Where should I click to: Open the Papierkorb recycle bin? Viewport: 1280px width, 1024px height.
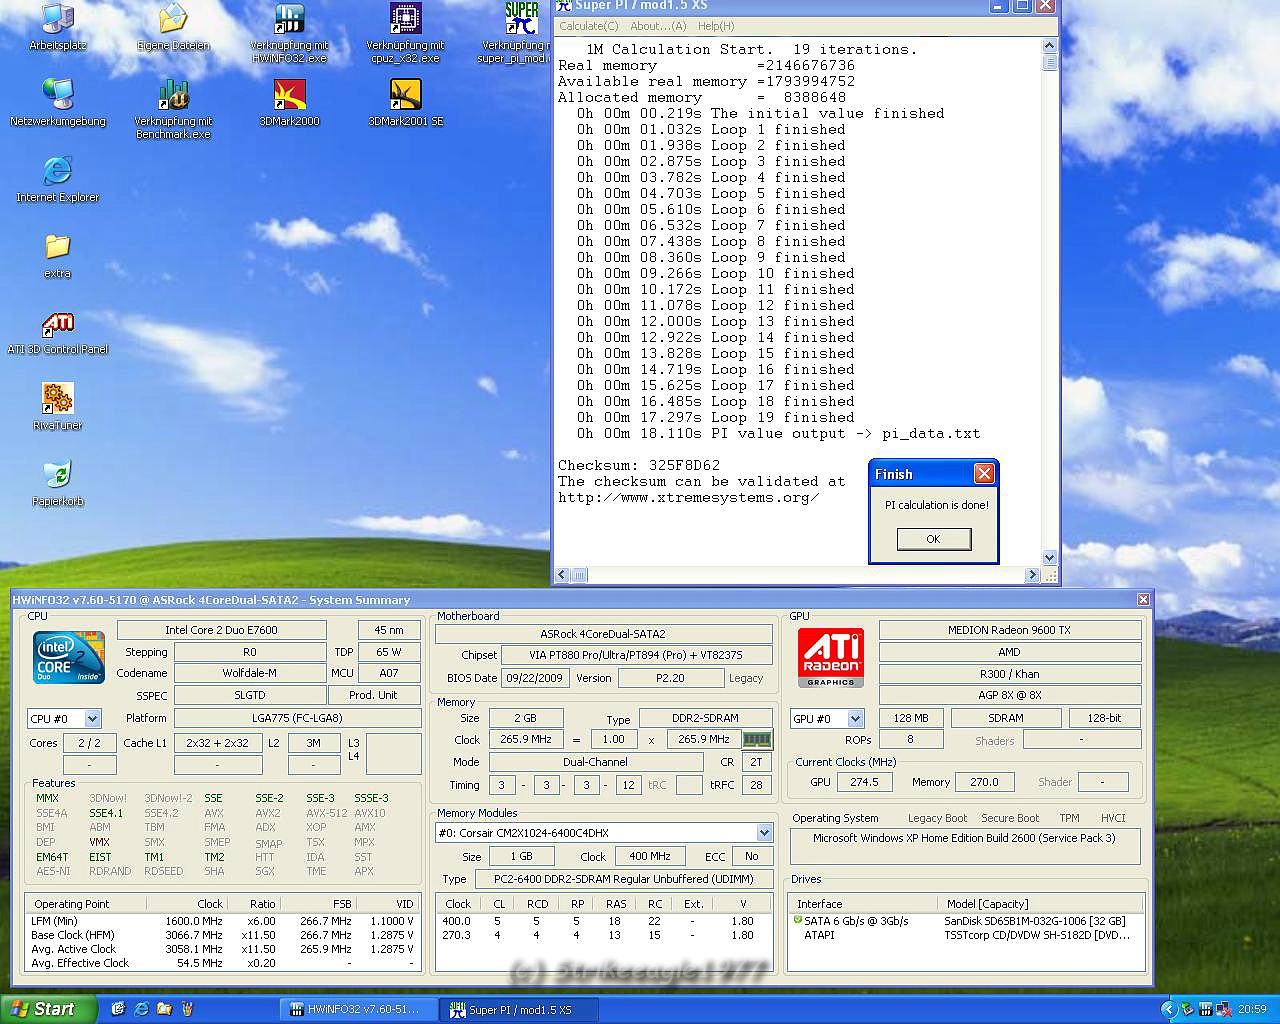(x=57, y=476)
